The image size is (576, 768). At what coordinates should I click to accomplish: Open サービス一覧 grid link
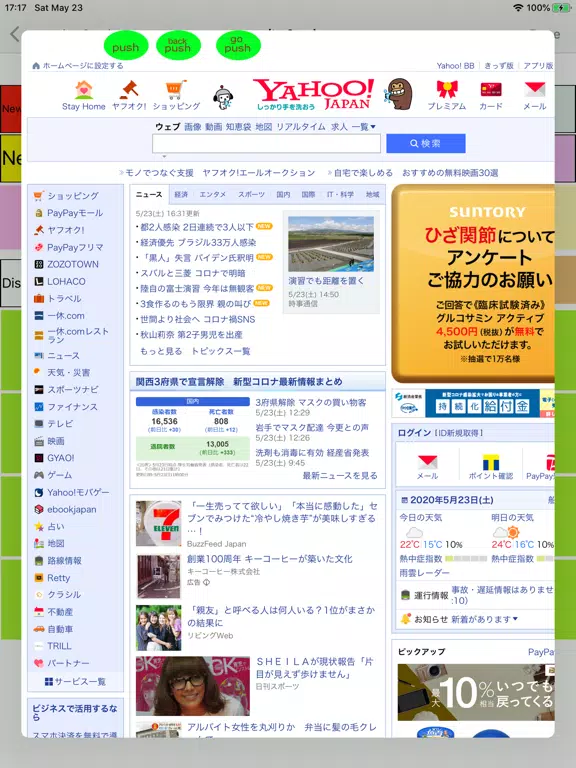[x=75, y=681]
